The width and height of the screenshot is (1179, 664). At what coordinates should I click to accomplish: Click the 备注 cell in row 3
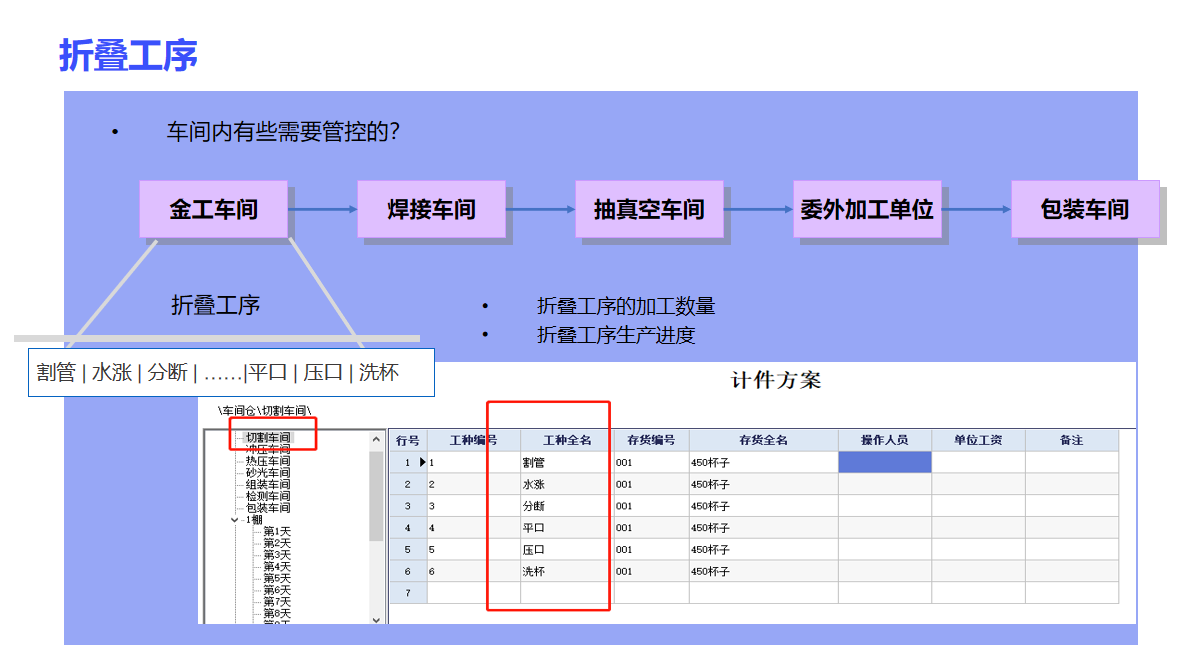point(1071,506)
